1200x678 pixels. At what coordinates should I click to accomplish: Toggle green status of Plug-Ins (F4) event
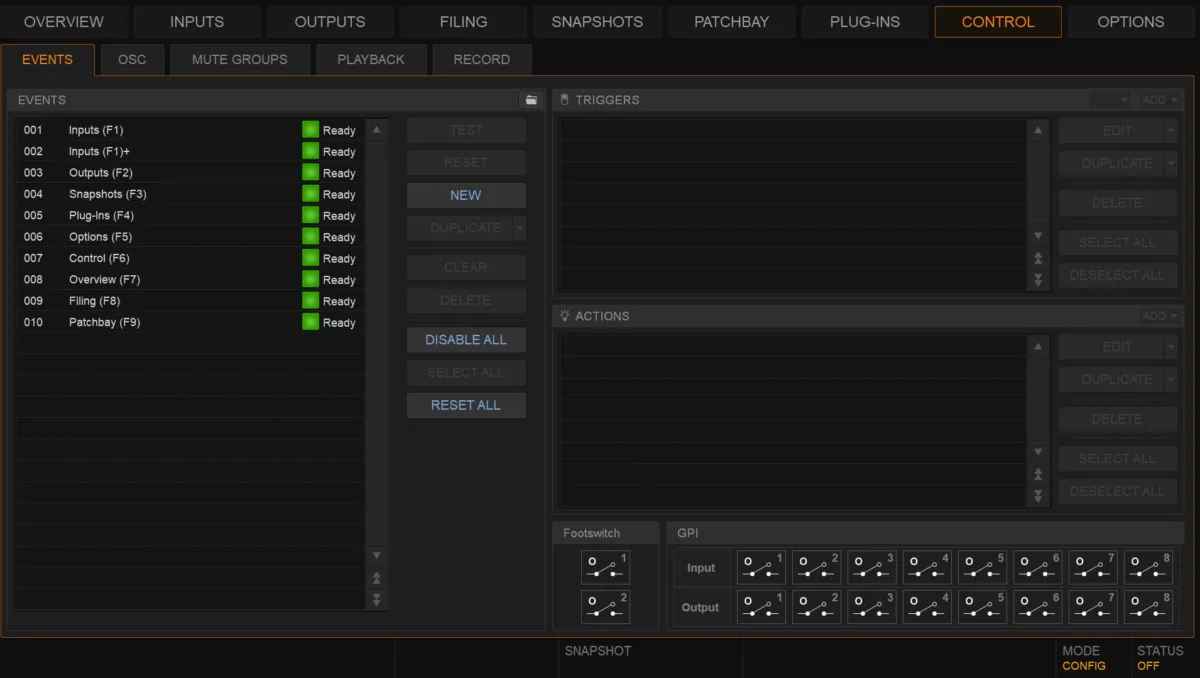(x=310, y=215)
